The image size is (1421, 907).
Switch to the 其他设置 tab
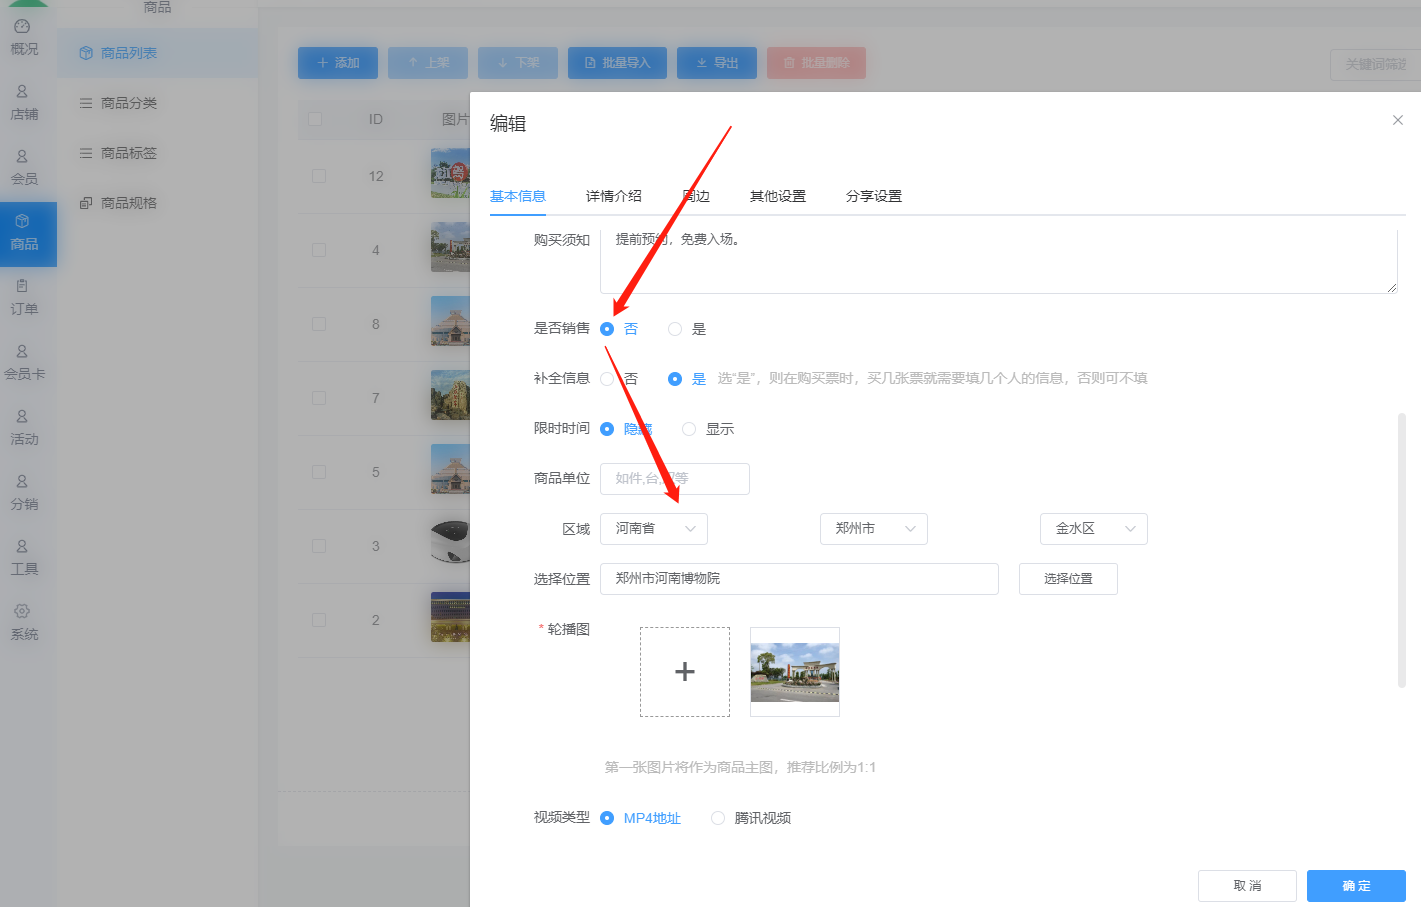coord(778,196)
